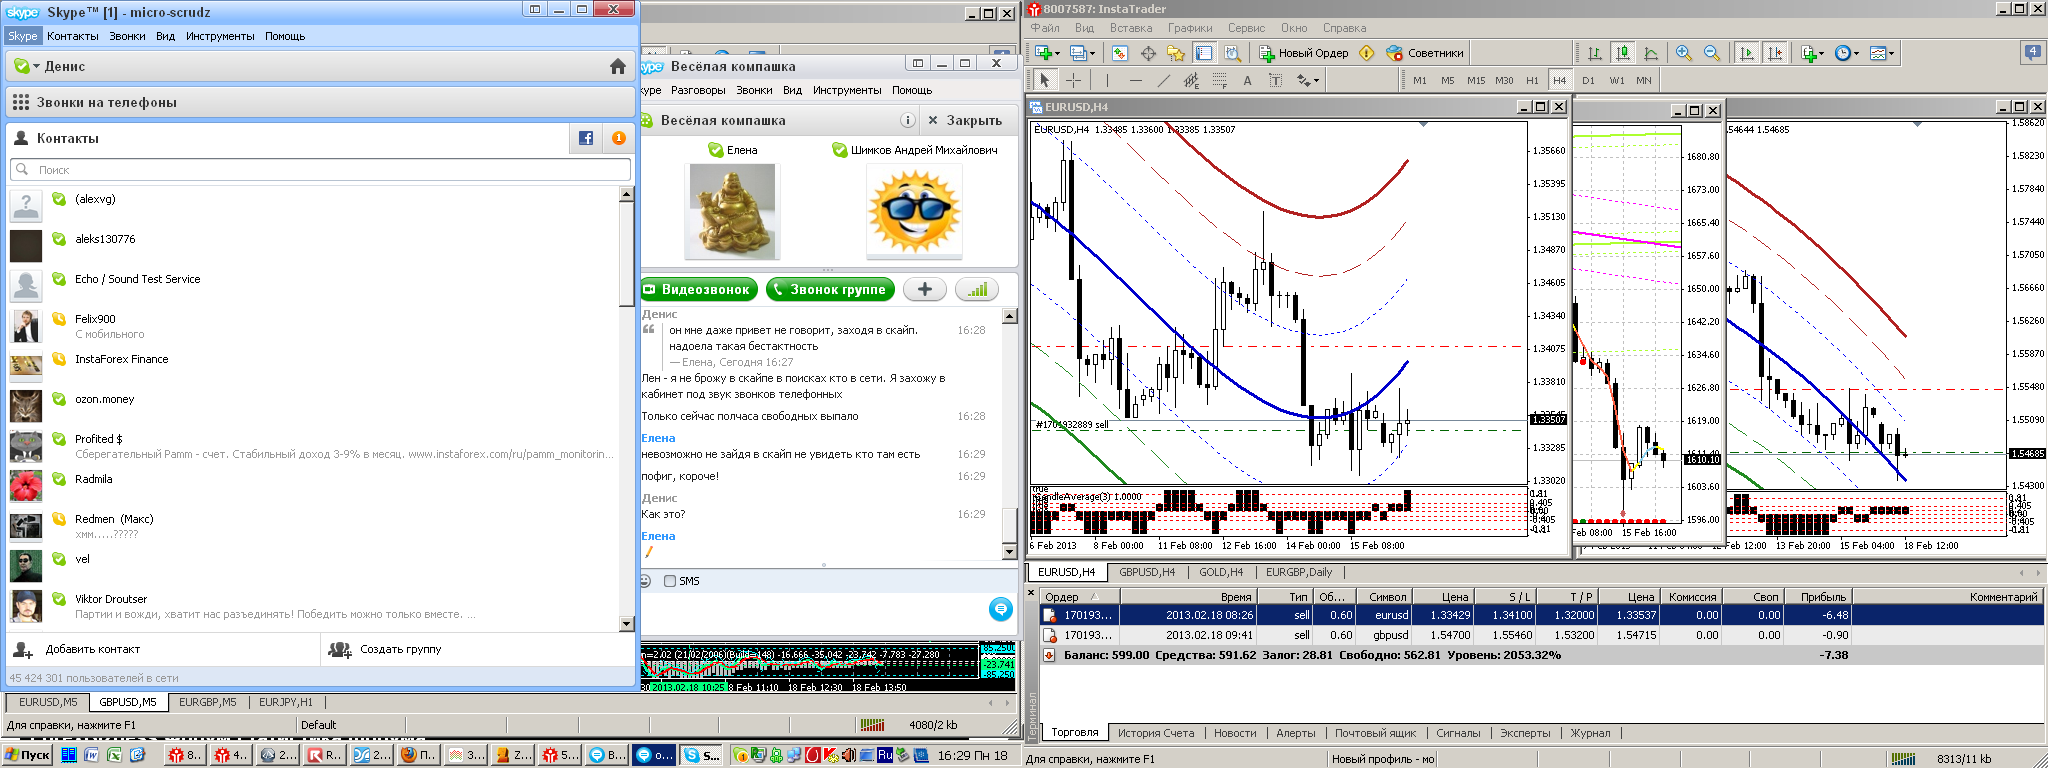Select the text label T tool
Screen dimensions: 2048x768
[x=1275, y=80]
